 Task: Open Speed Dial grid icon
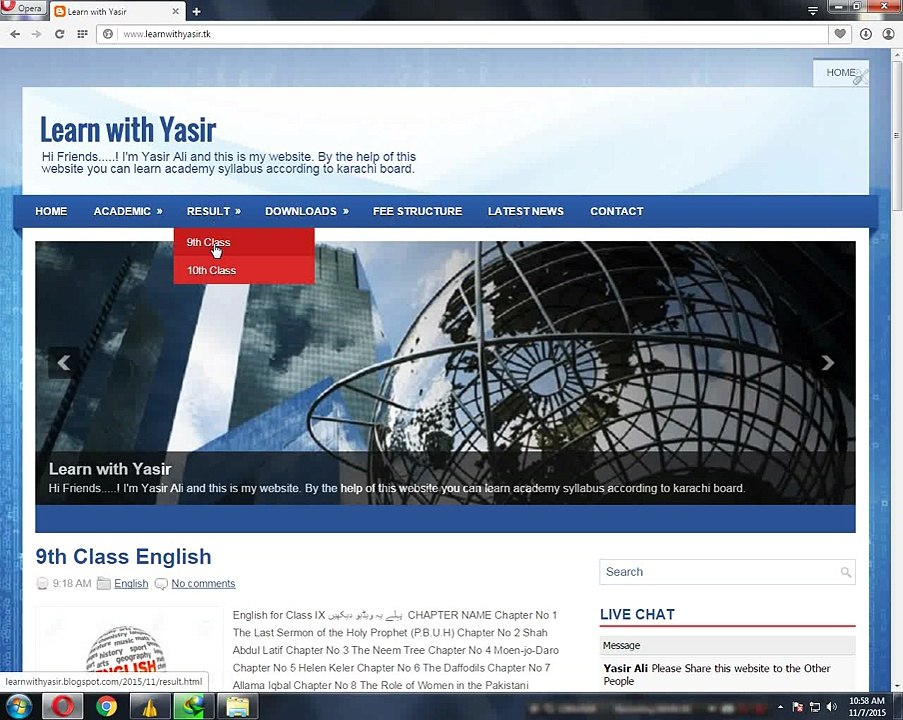[x=82, y=34]
